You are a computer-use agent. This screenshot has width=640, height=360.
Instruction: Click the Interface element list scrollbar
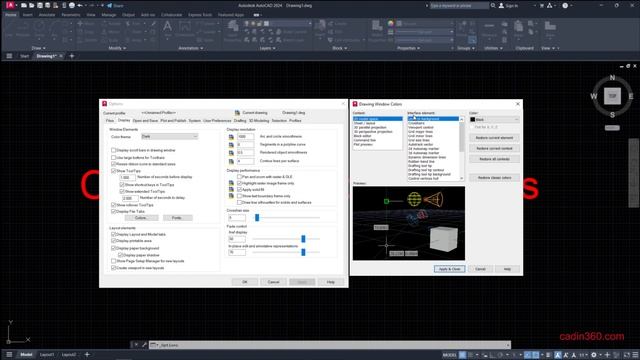tap(462, 149)
